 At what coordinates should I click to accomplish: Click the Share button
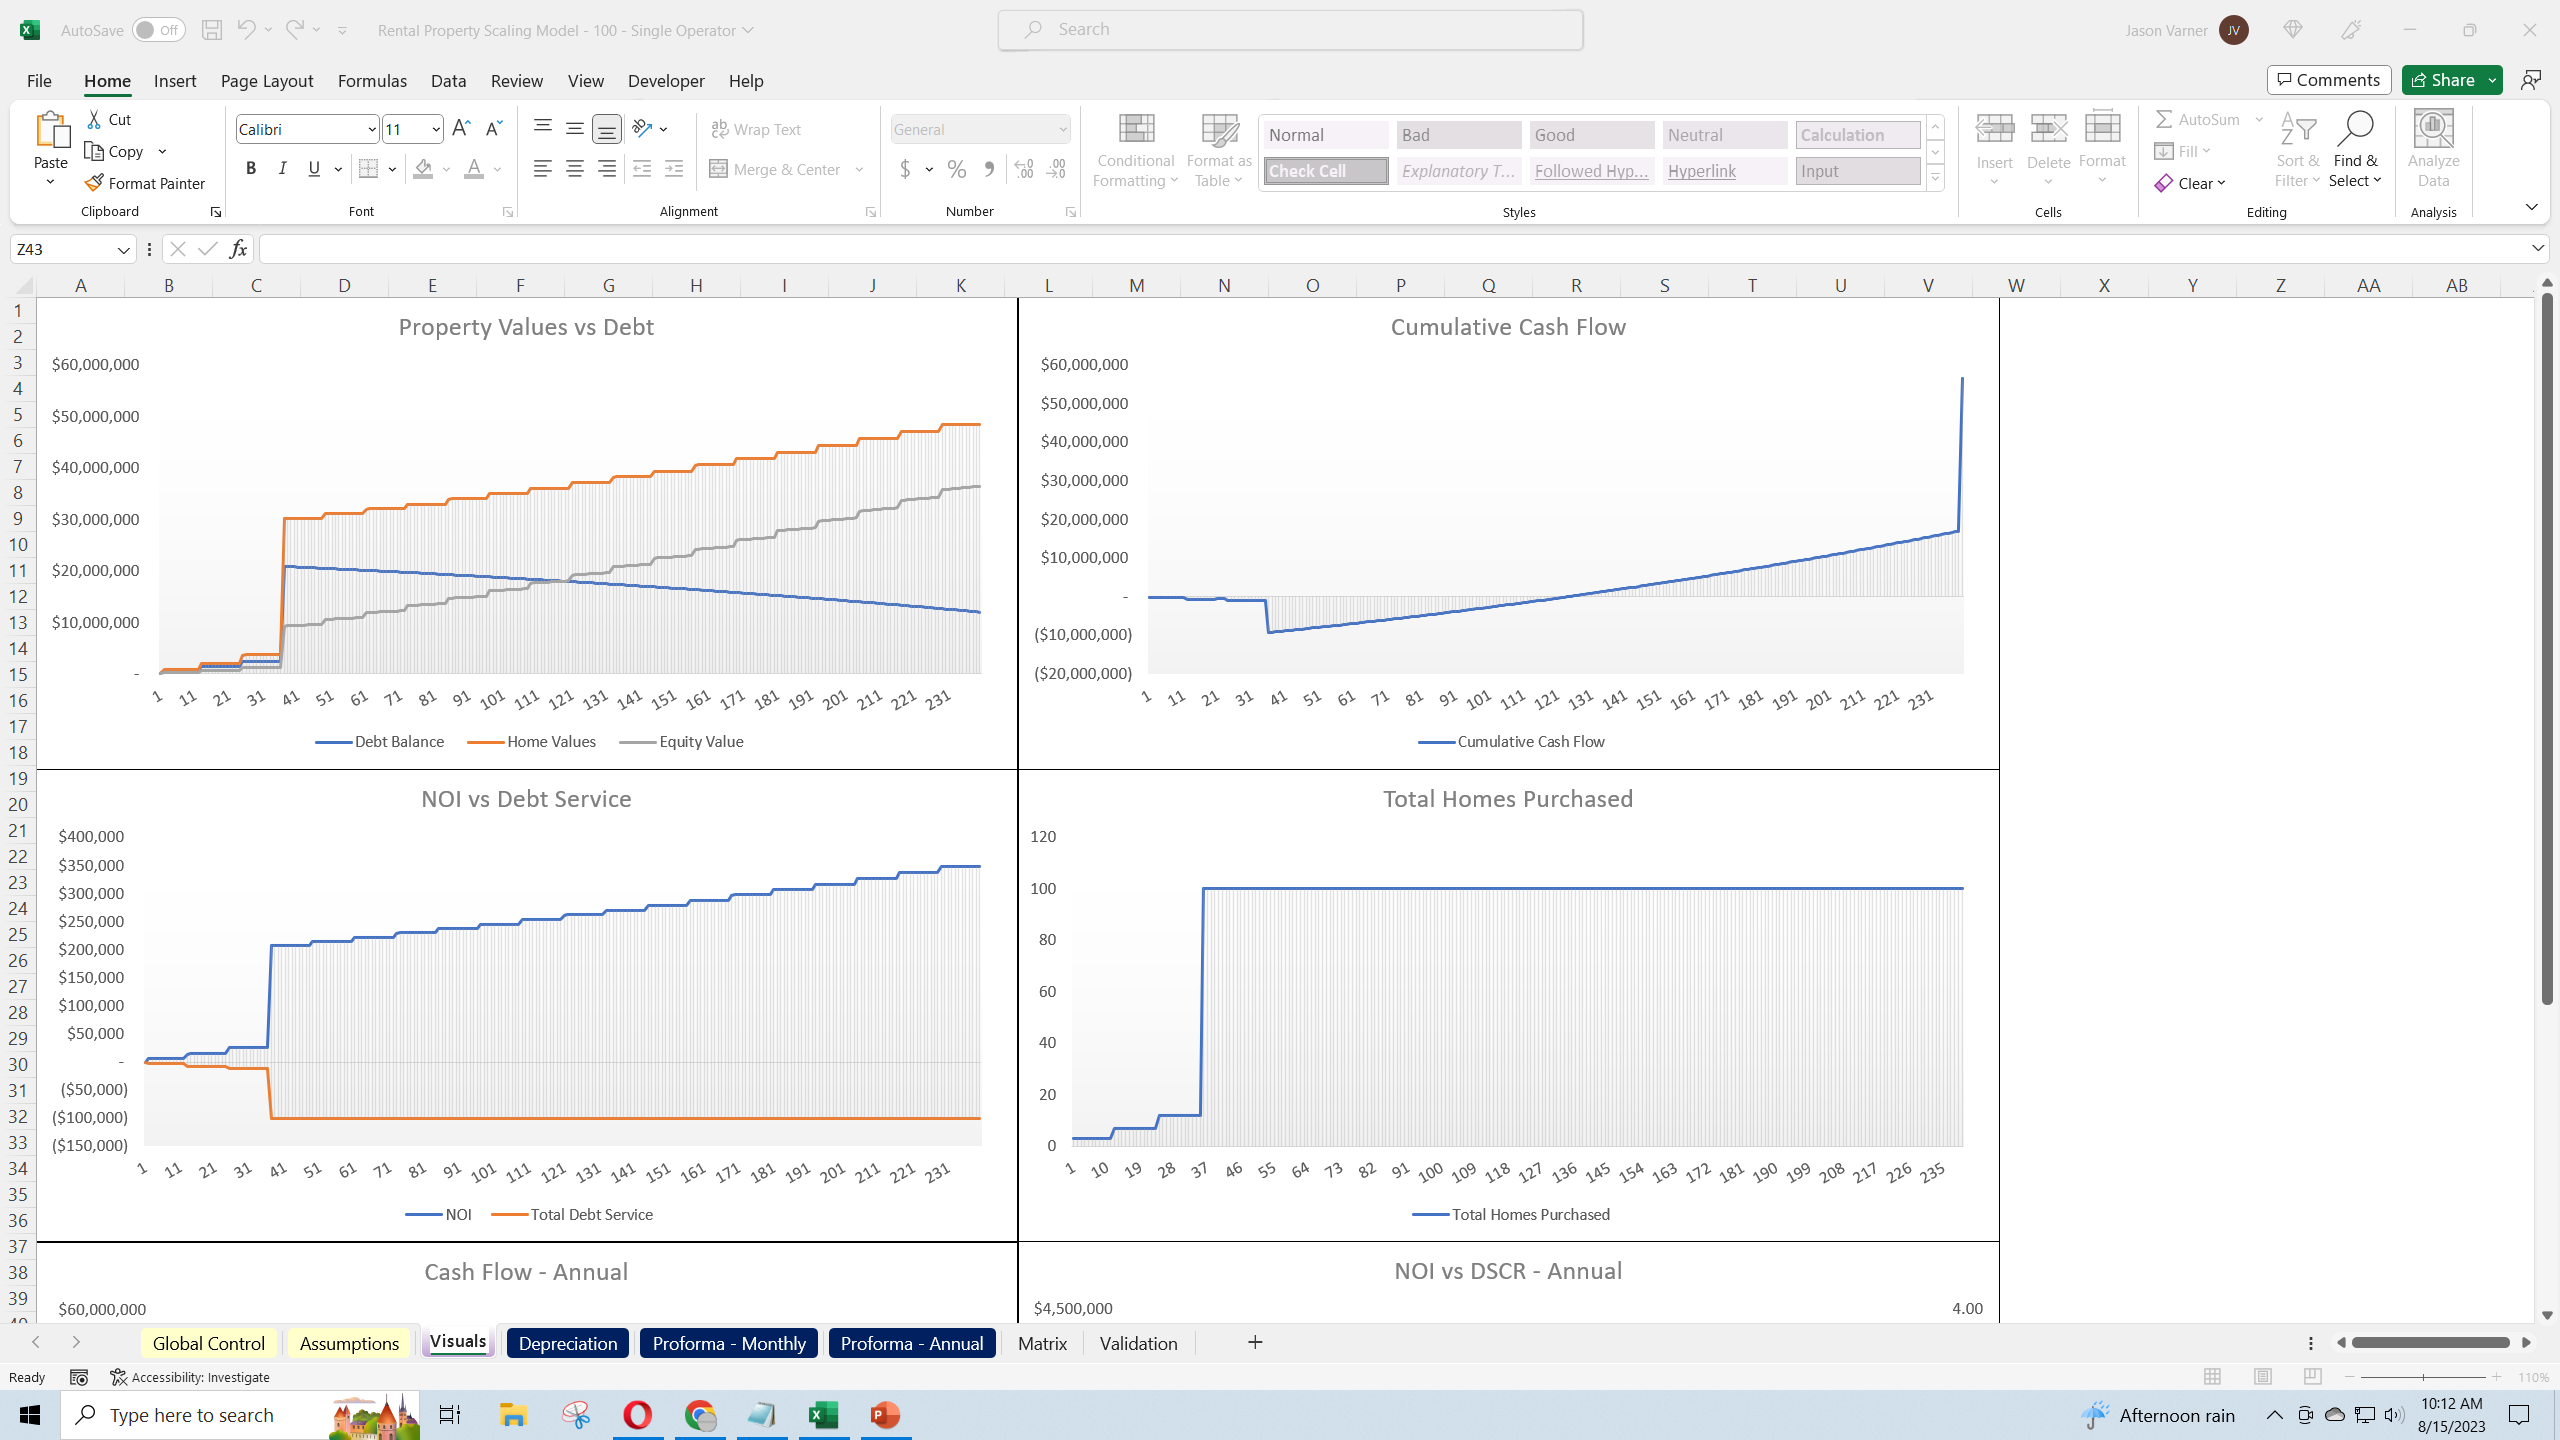tap(2442, 80)
